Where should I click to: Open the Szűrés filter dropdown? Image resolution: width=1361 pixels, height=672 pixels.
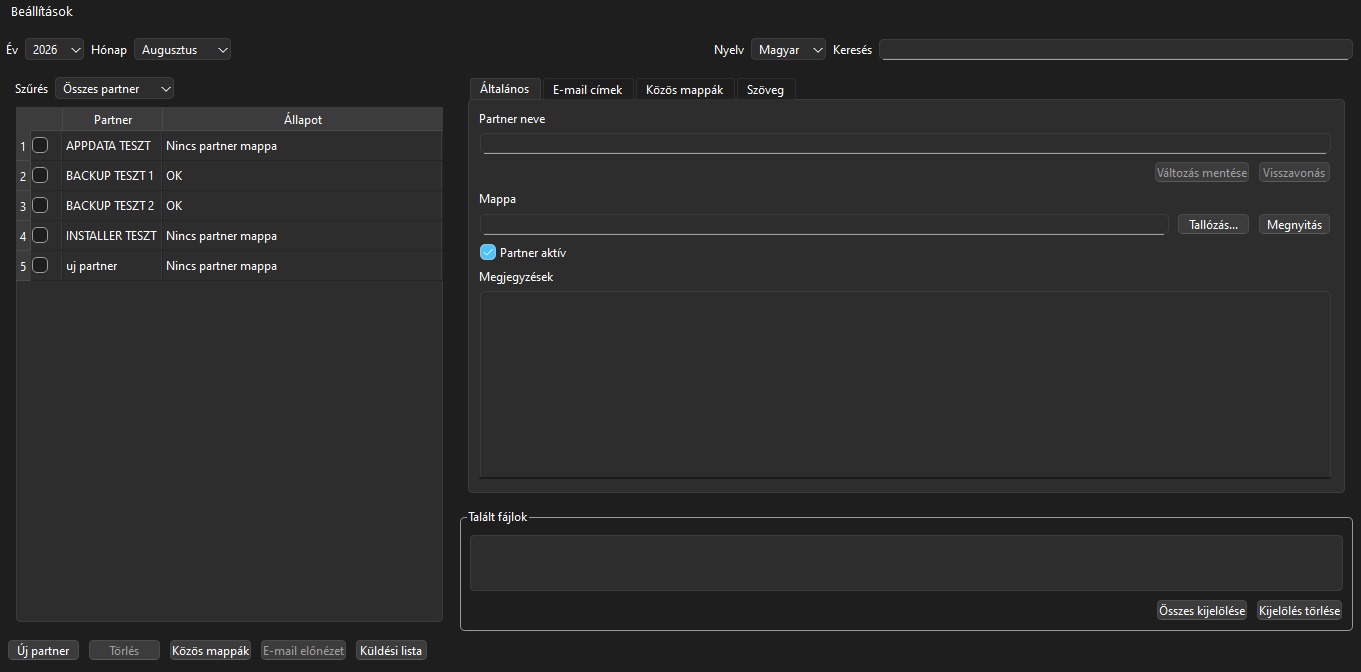(115, 88)
